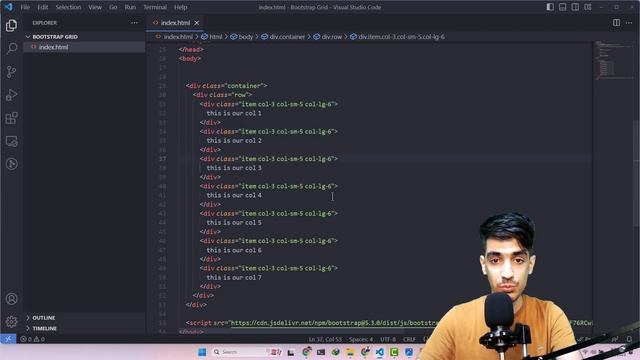Toggle the primary side bar

(x=550, y=7)
